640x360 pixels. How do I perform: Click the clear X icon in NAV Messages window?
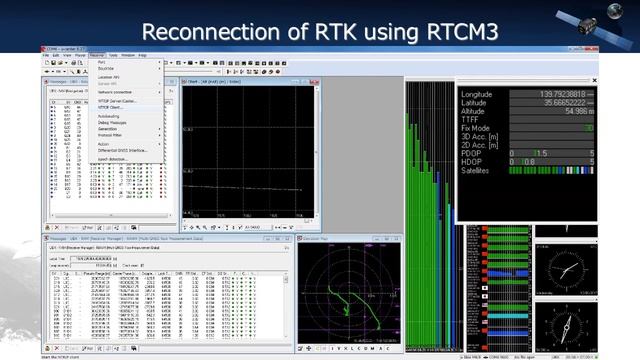pyautogui.click(x=57, y=227)
